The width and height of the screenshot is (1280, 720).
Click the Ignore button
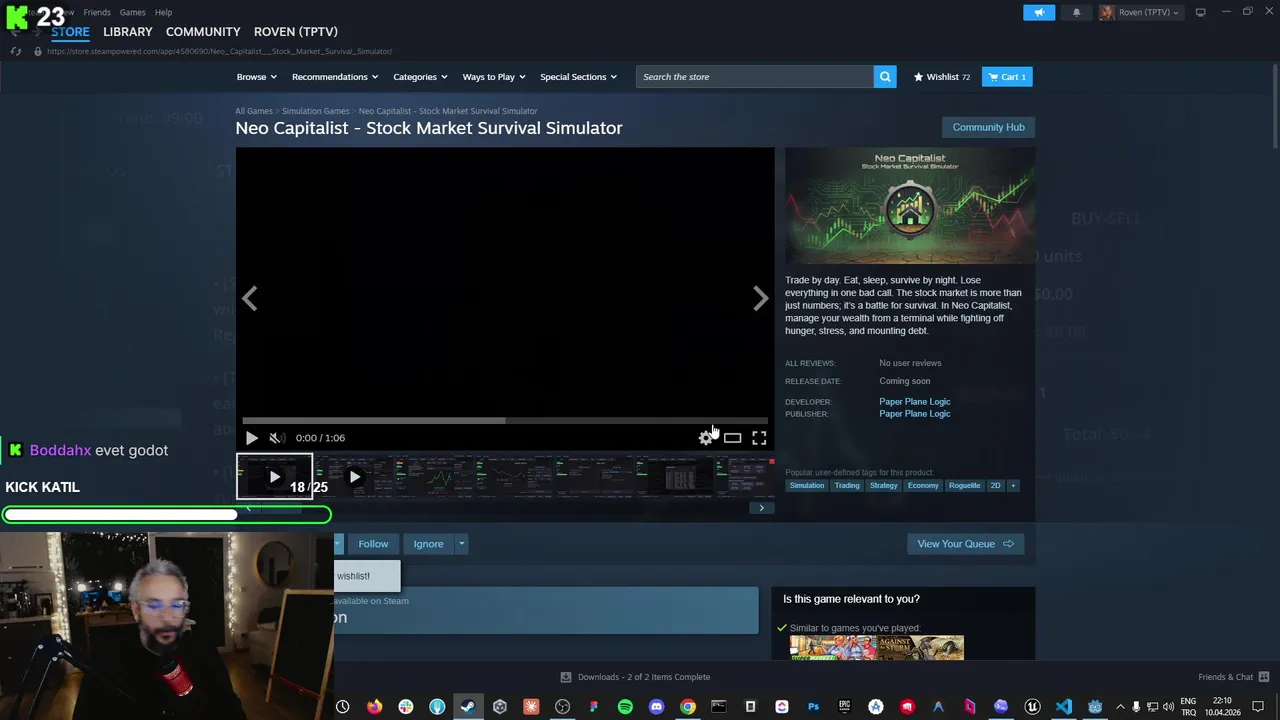428,544
